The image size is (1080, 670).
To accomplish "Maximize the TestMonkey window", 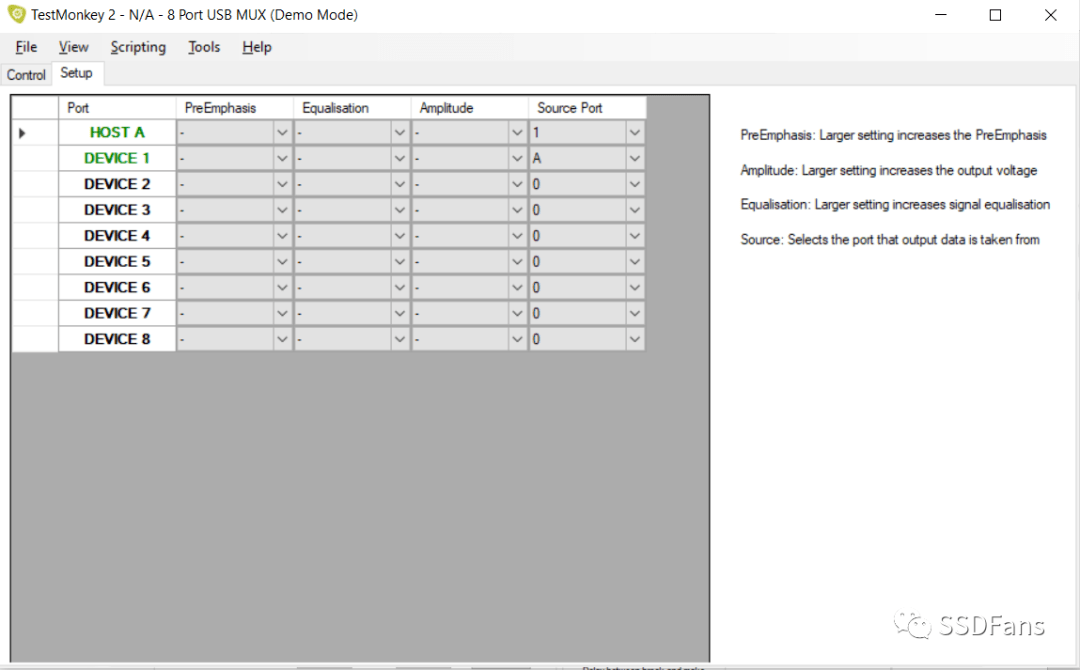I will 995,14.
